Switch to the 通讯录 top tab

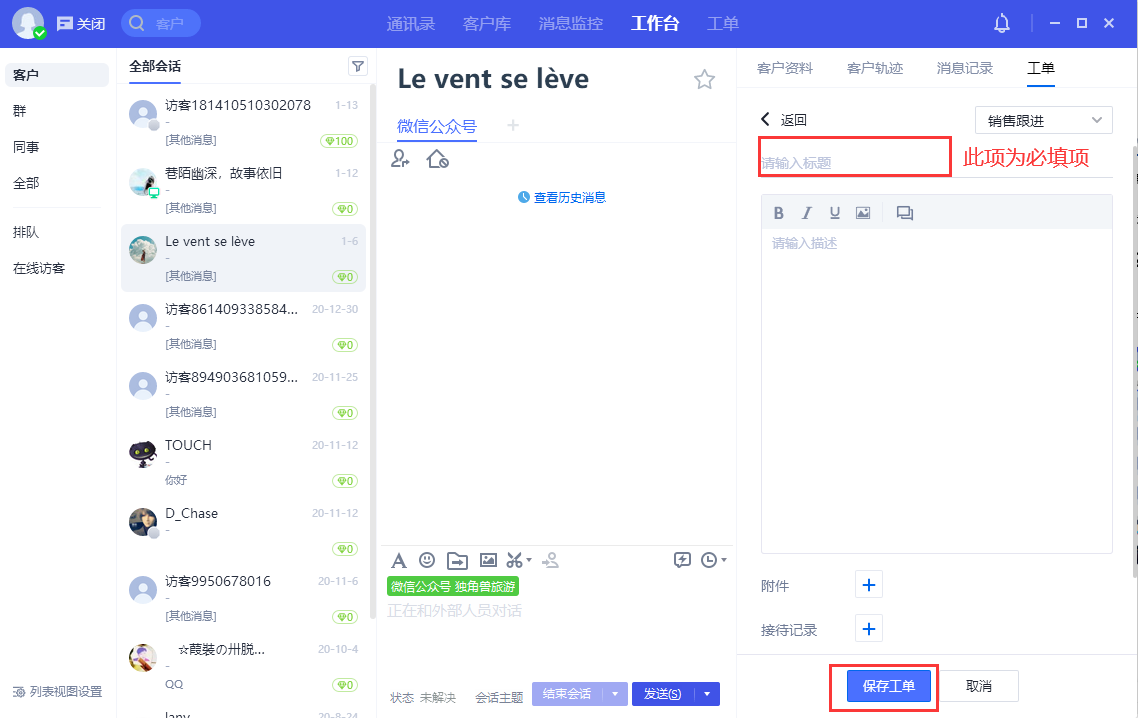[x=411, y=24]
